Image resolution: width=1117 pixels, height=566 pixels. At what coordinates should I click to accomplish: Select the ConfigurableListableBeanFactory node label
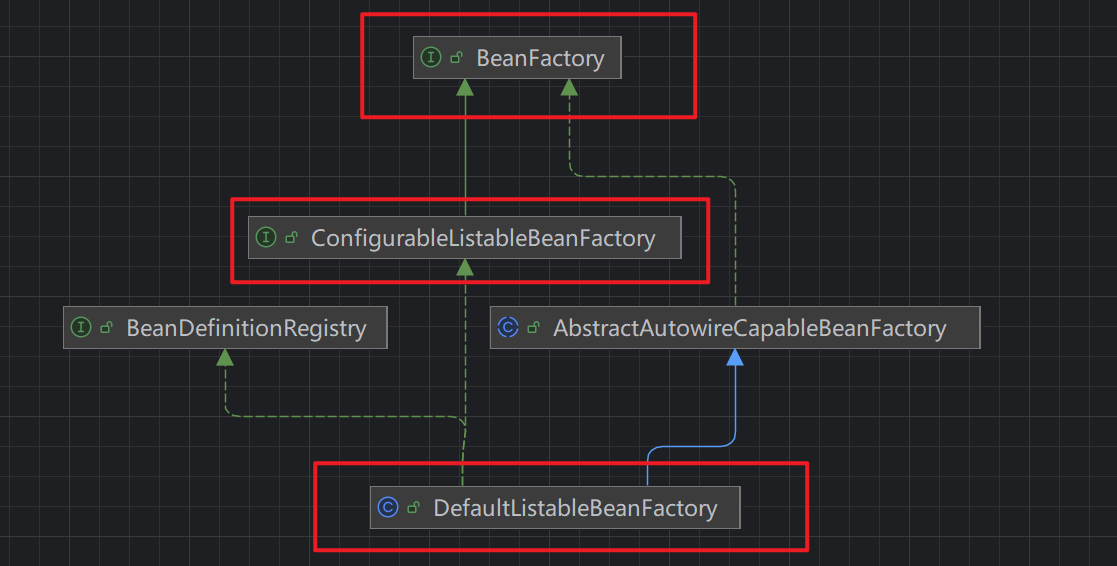tap(483, 238)
